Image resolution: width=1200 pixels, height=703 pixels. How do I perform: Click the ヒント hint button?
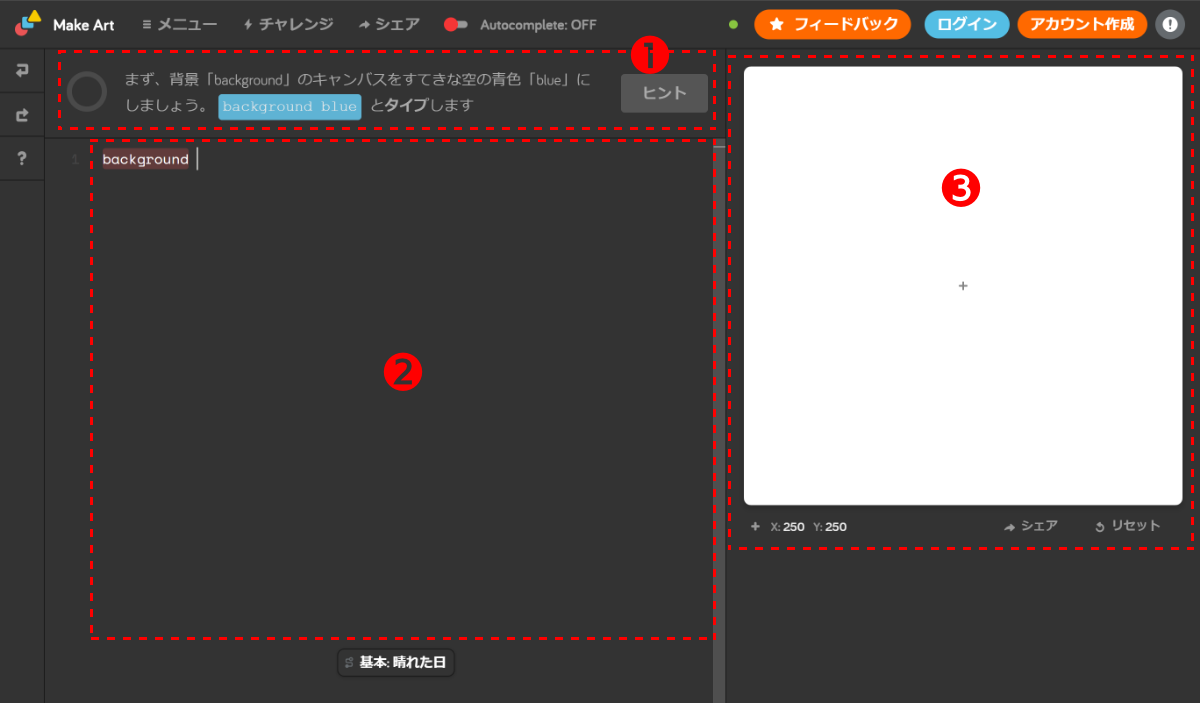pyautogui.click(x=664, y=93)
